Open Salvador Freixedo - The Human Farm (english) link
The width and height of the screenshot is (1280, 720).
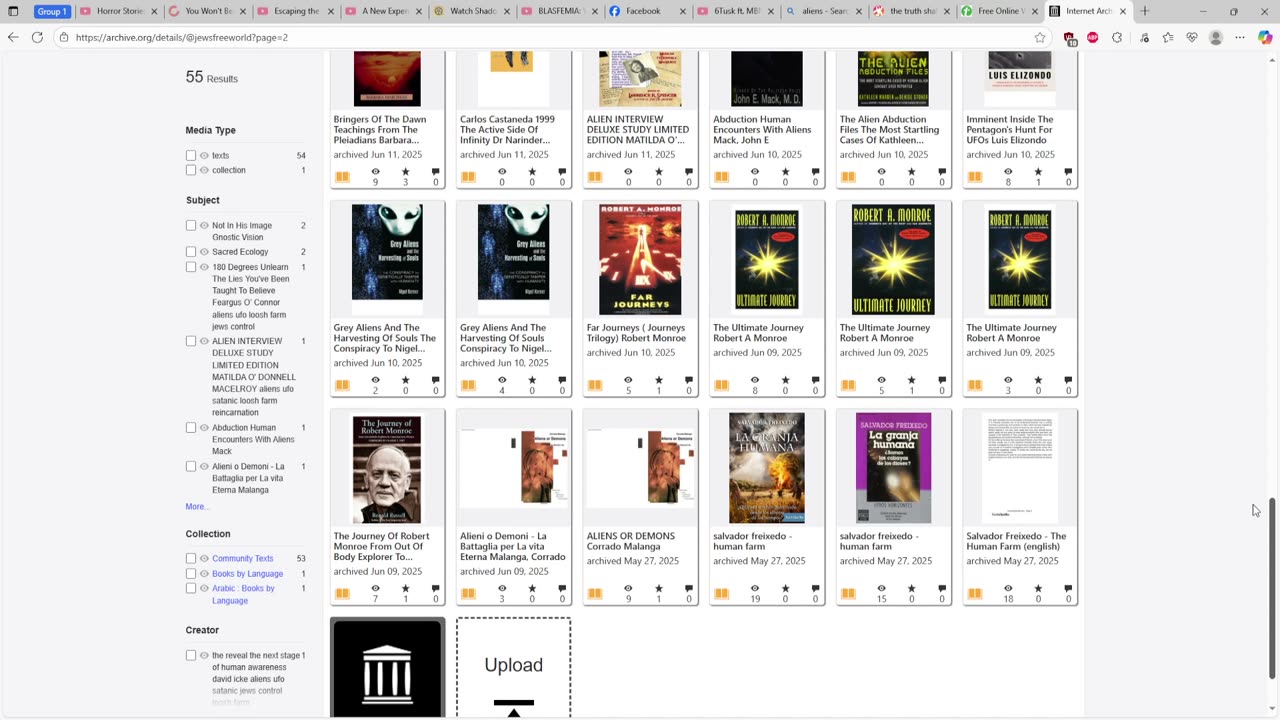click(1016, 541)
